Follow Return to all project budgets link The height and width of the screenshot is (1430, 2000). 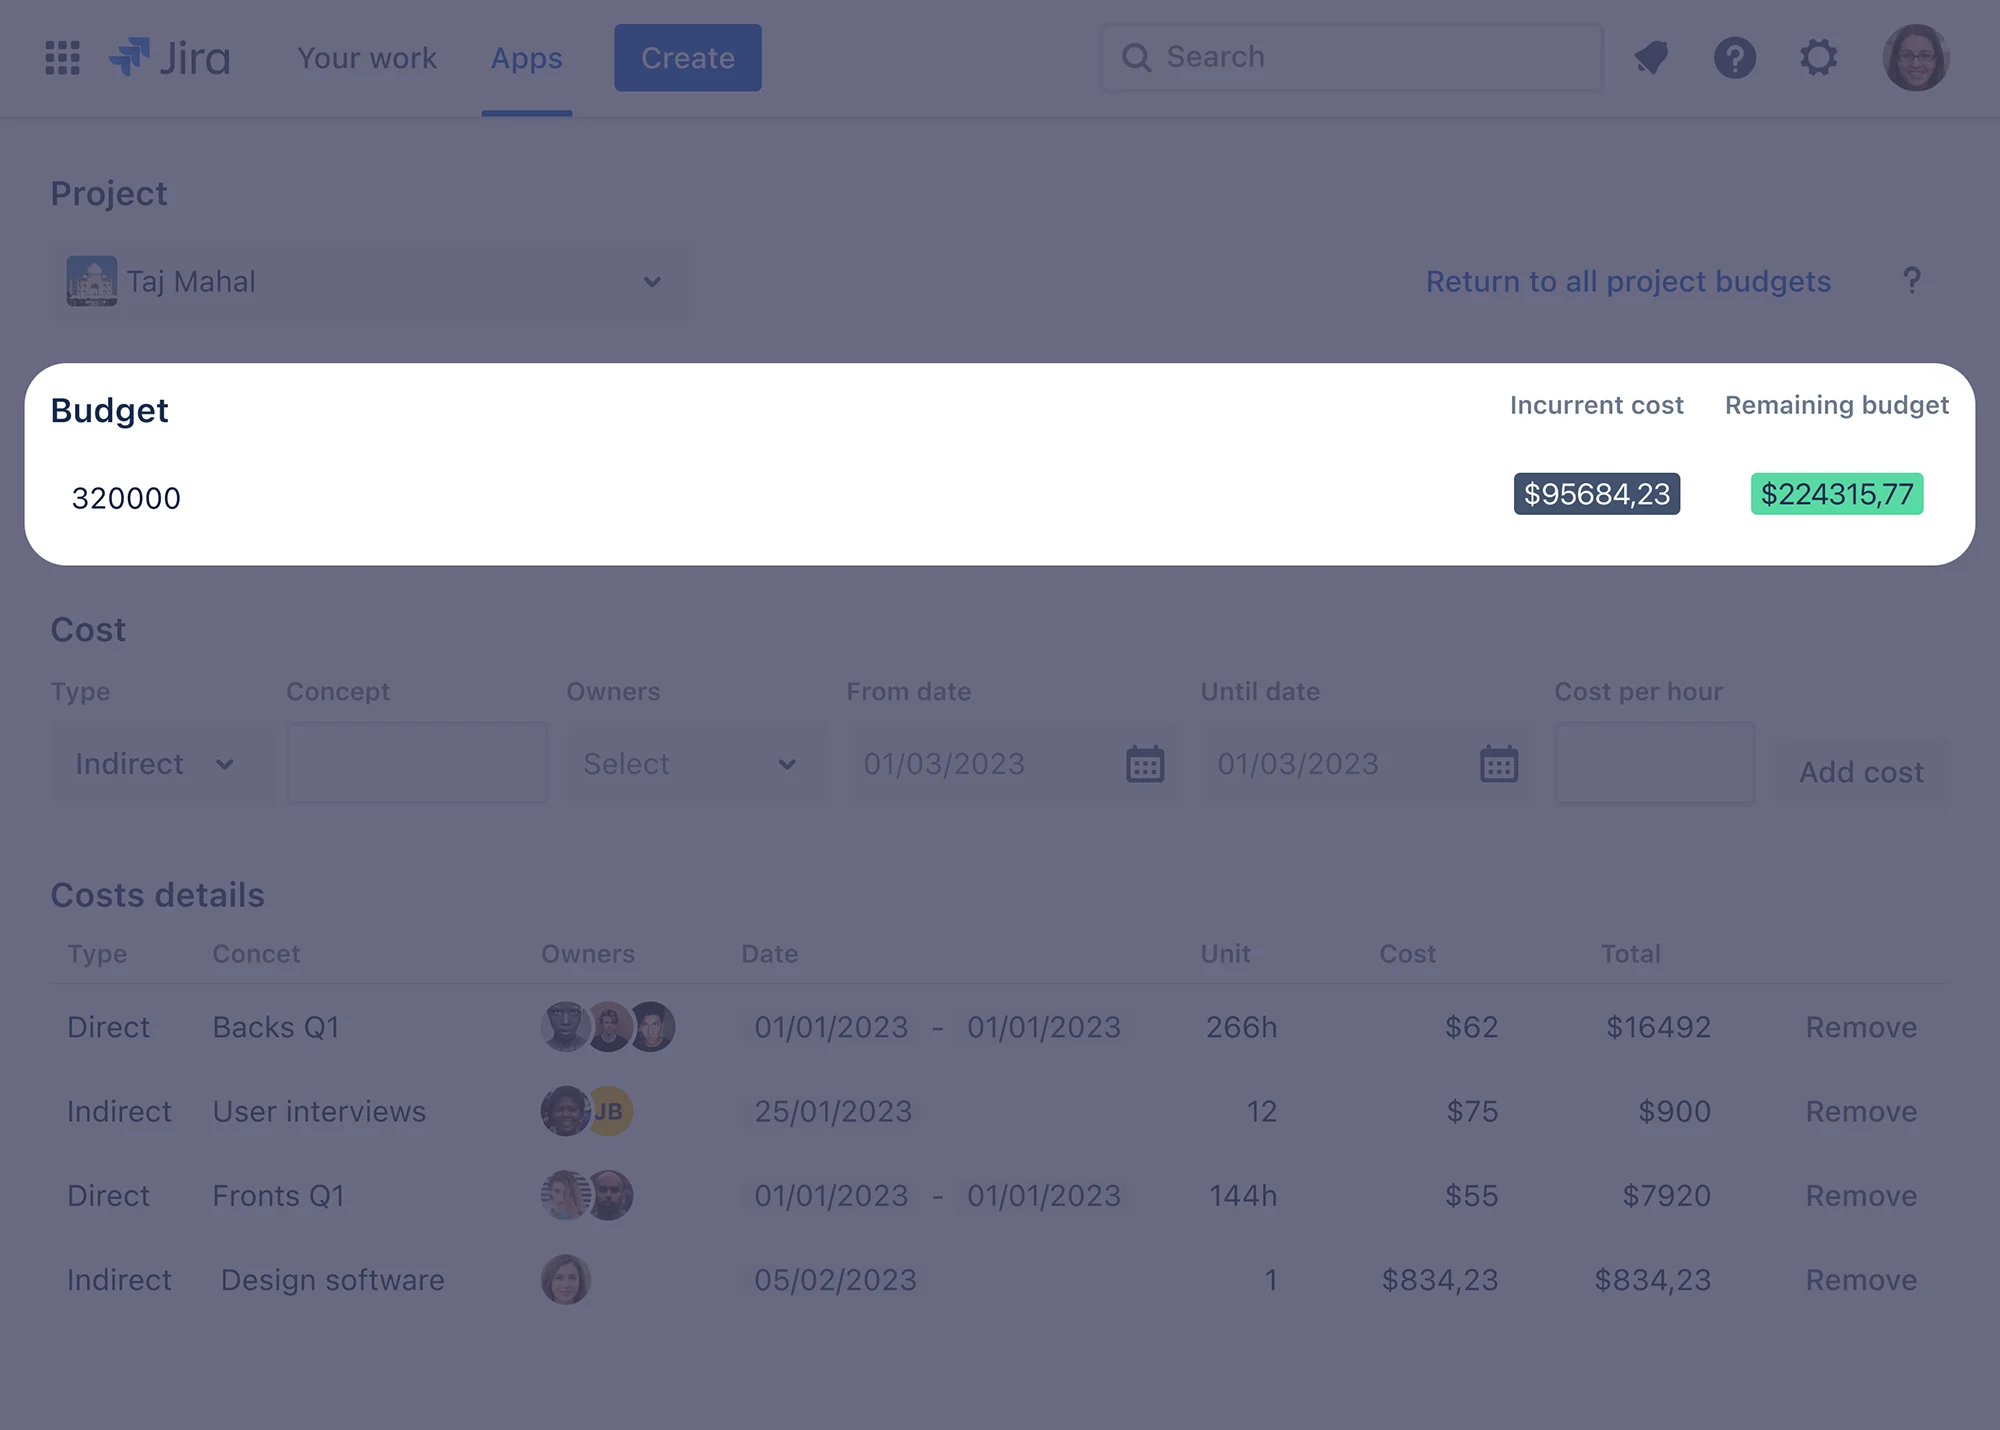pos(1628,281)
